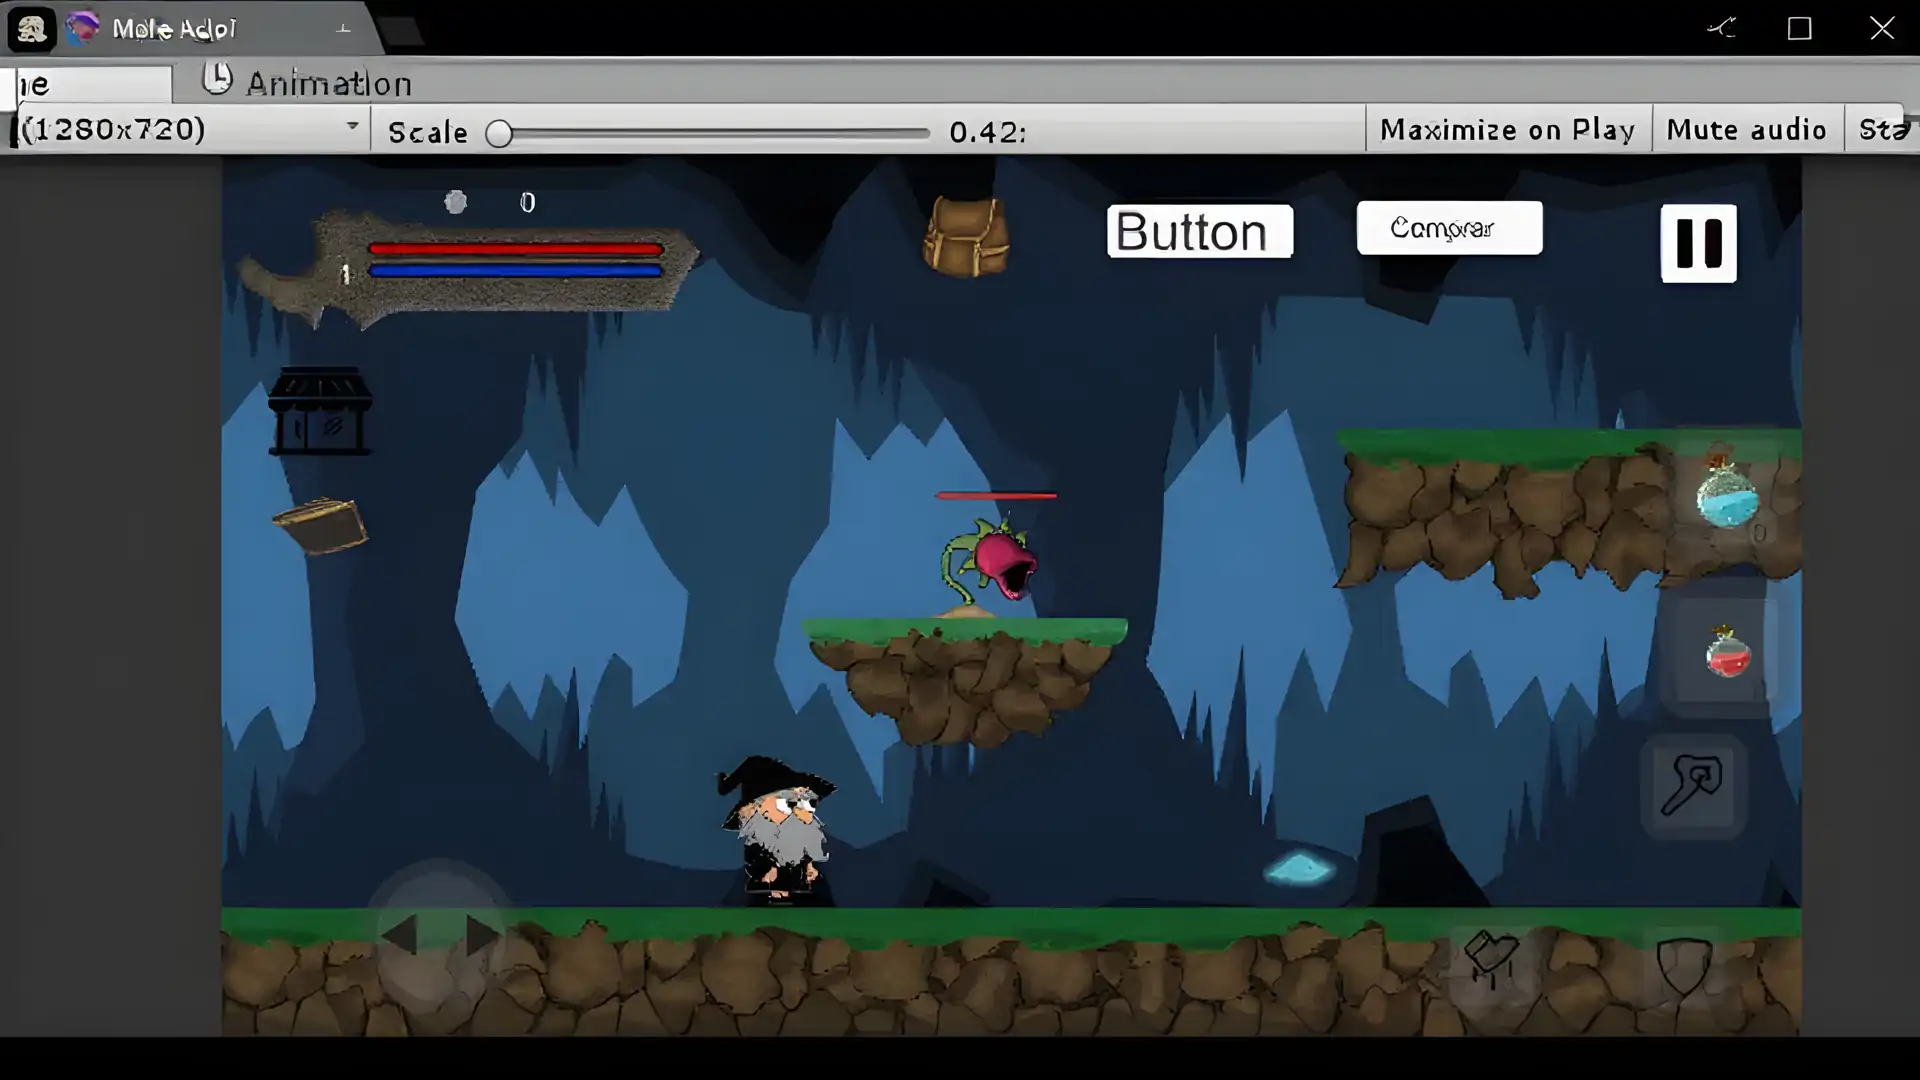Click the treasure chest icon

tap(320, 525)
